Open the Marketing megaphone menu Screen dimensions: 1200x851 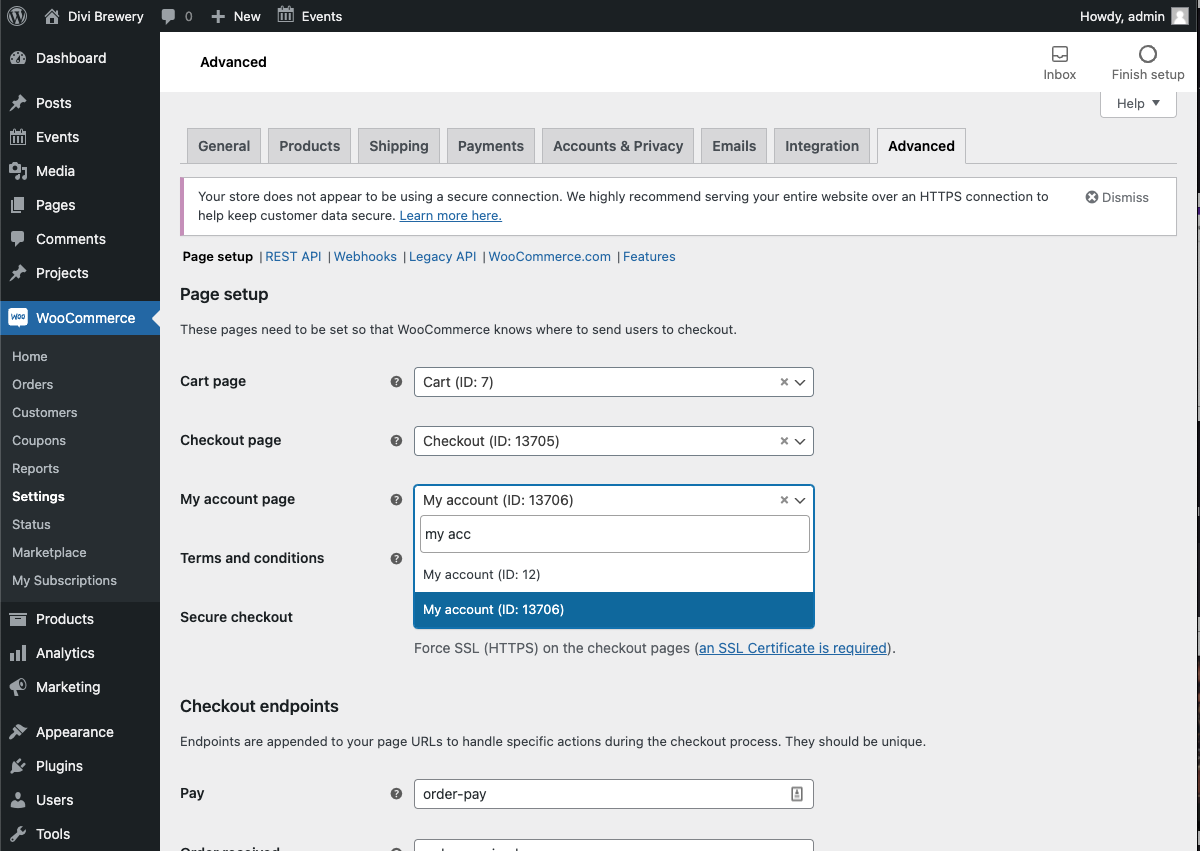(x=80, y=687)
